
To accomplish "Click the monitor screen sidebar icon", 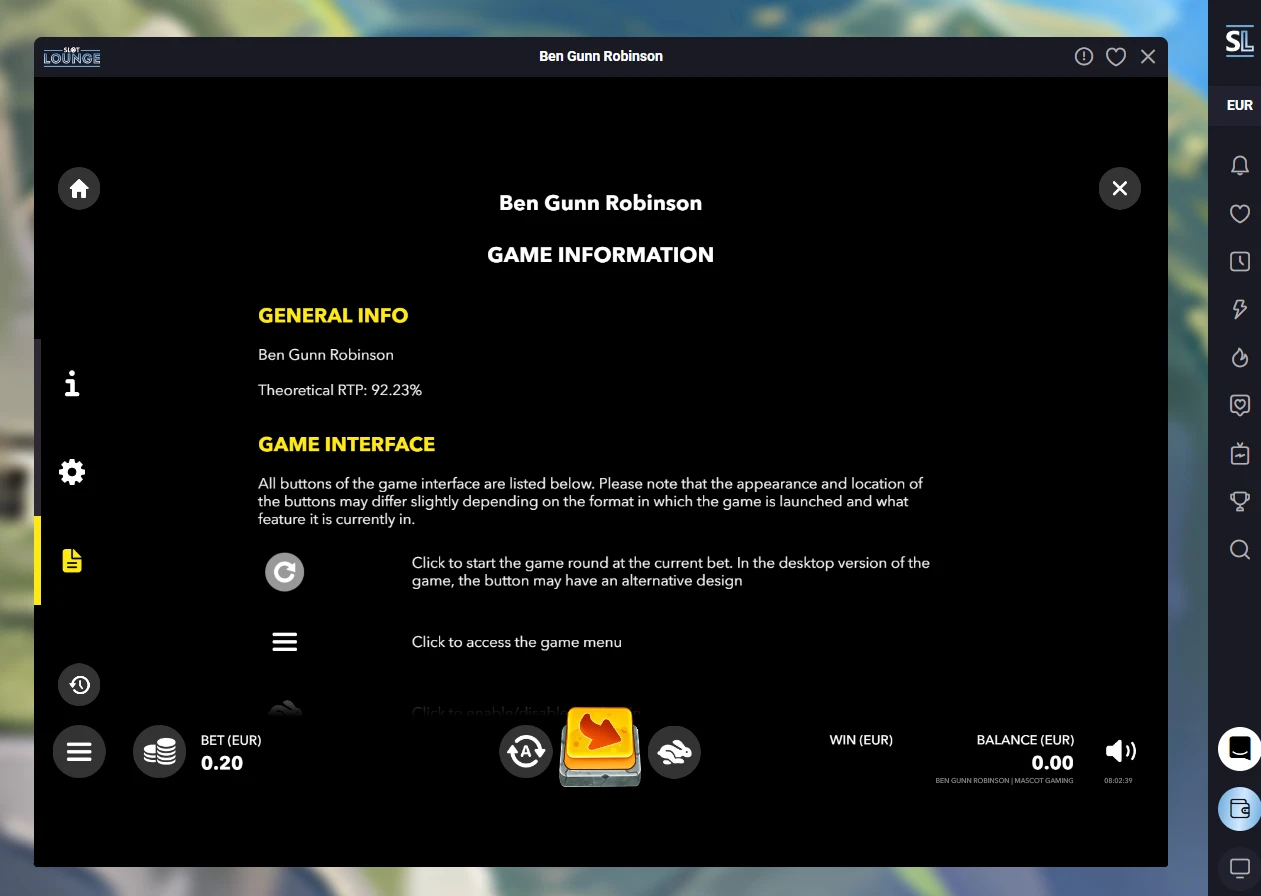I will [1240, 867].
